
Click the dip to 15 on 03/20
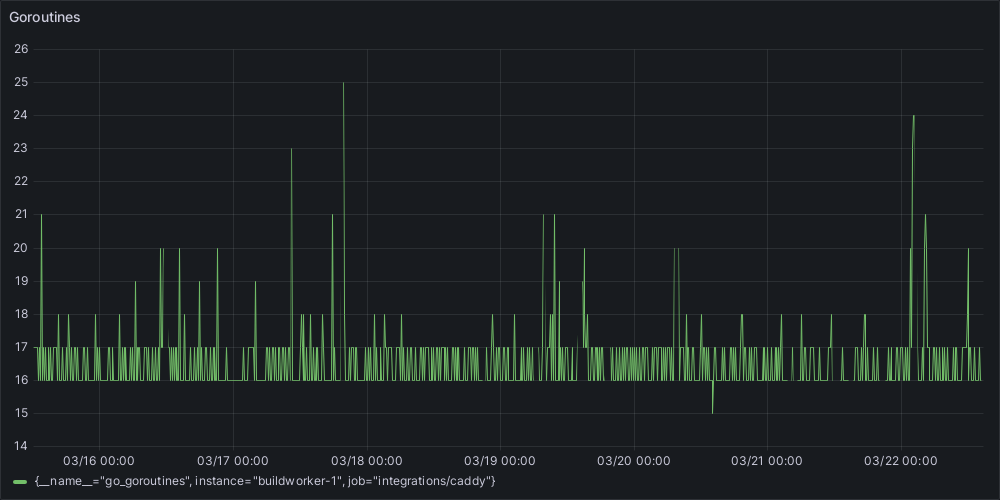click(712, 412)
